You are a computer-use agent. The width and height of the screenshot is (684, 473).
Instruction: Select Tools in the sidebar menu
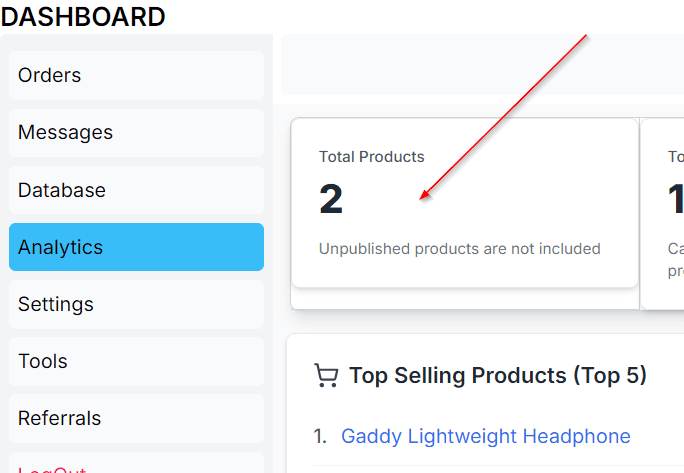tap(136, 361)
